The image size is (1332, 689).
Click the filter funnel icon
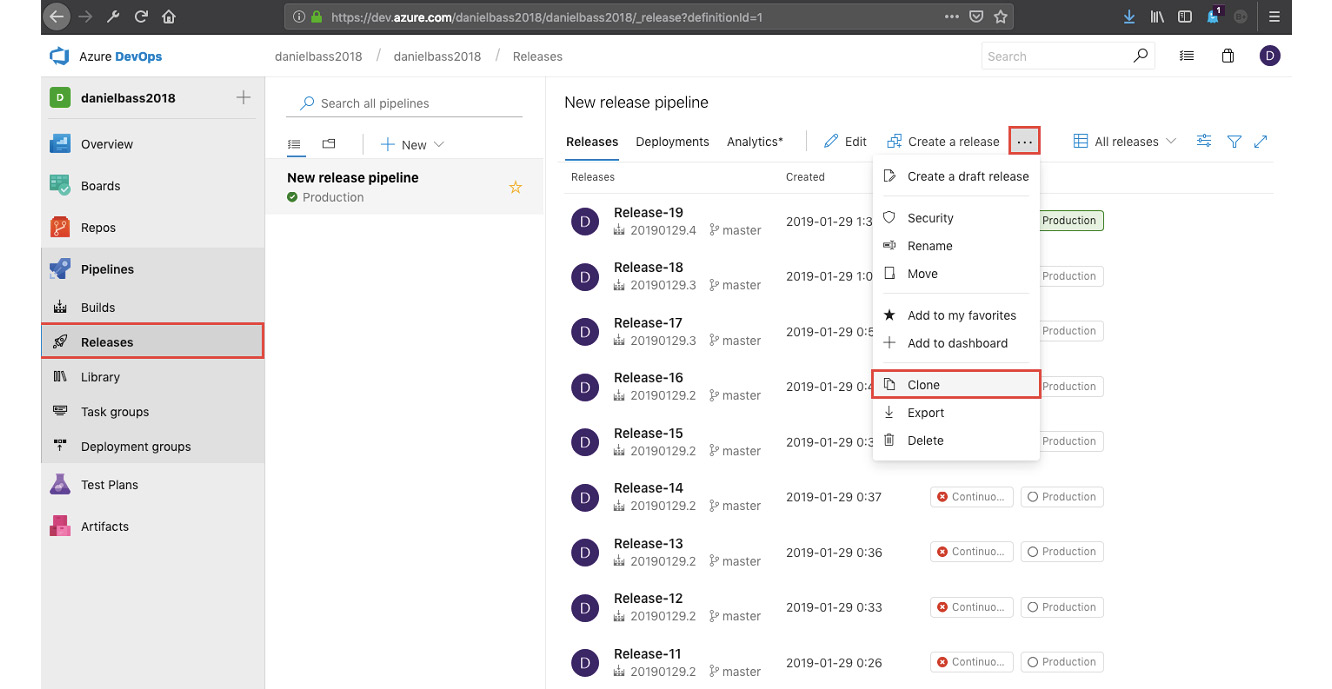point(1234,142)
